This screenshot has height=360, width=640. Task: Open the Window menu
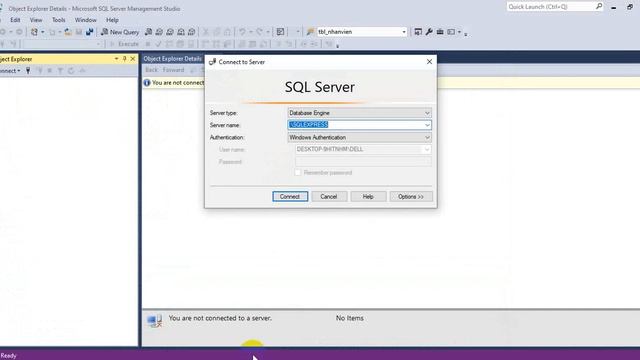point(86,20)
